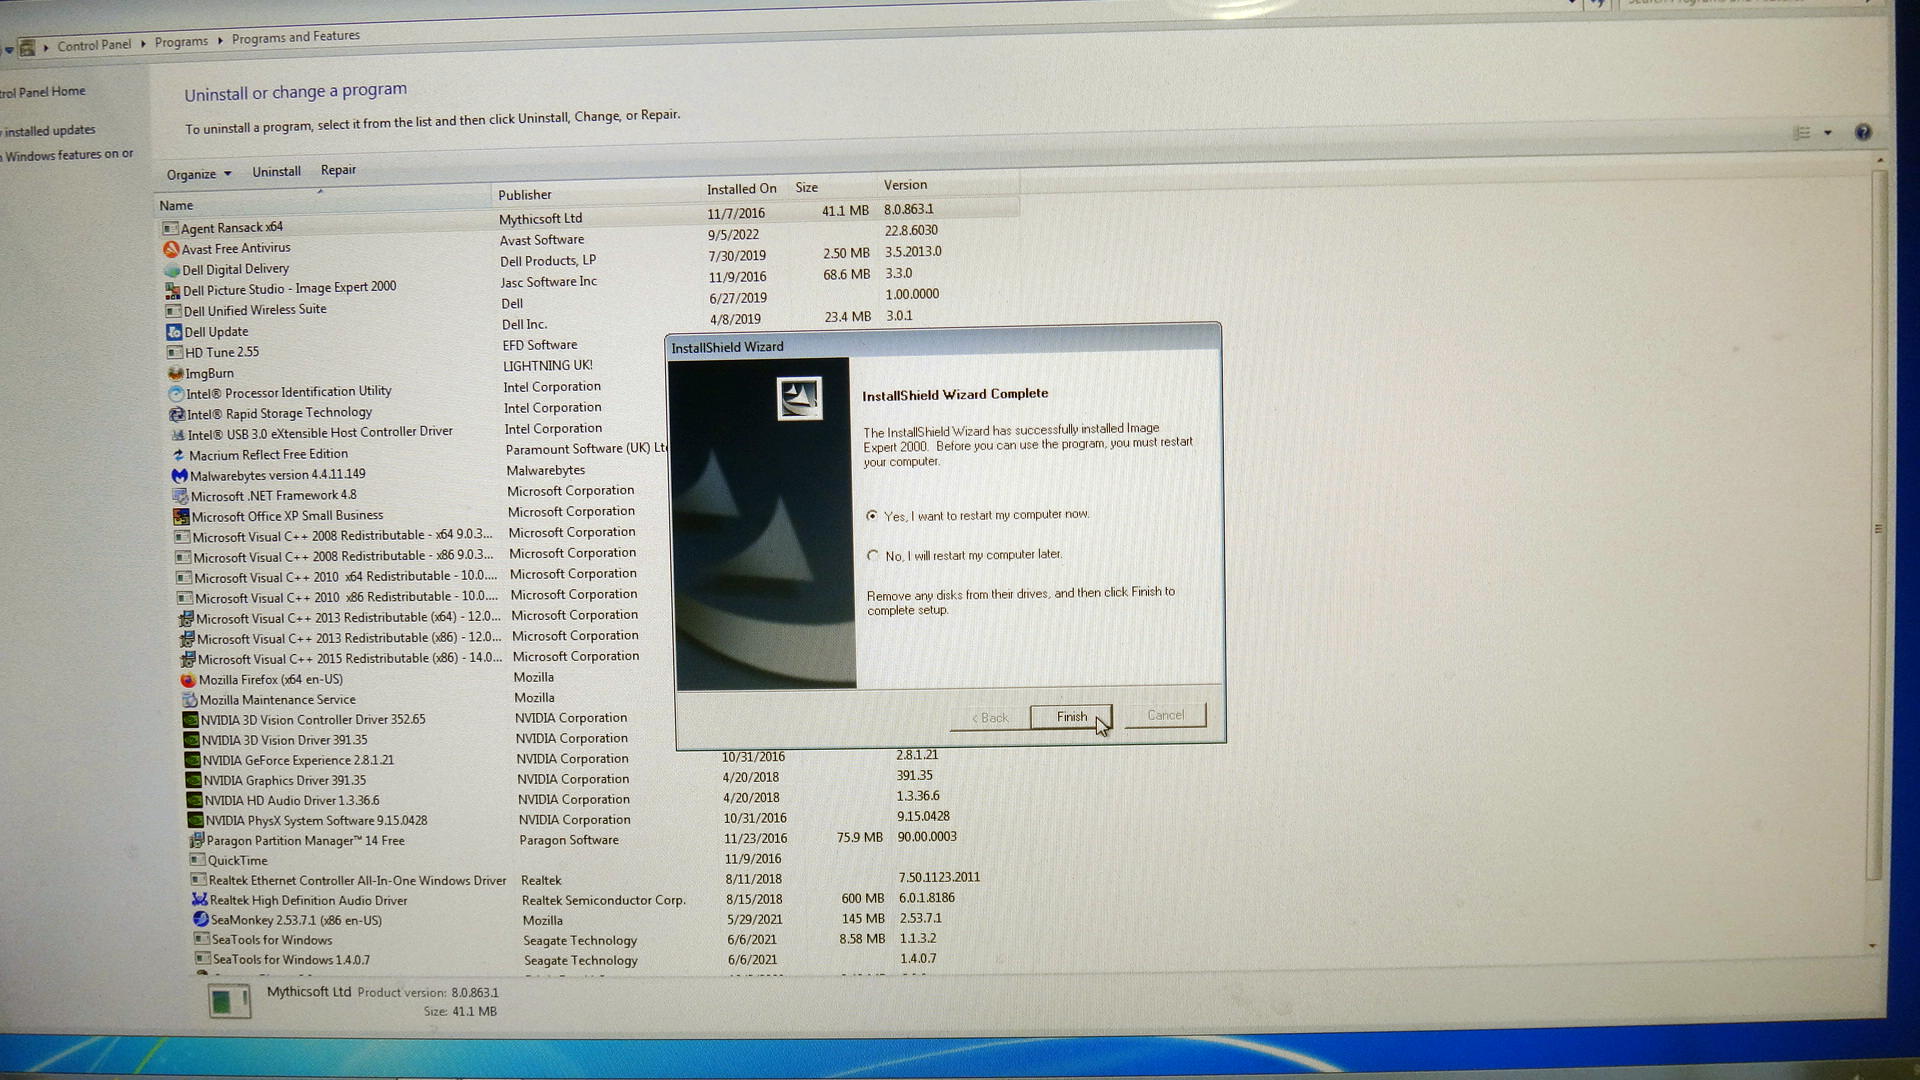Click the Mozilla Maintenance Service icon
The image size is (1920, 1080).
189,700
